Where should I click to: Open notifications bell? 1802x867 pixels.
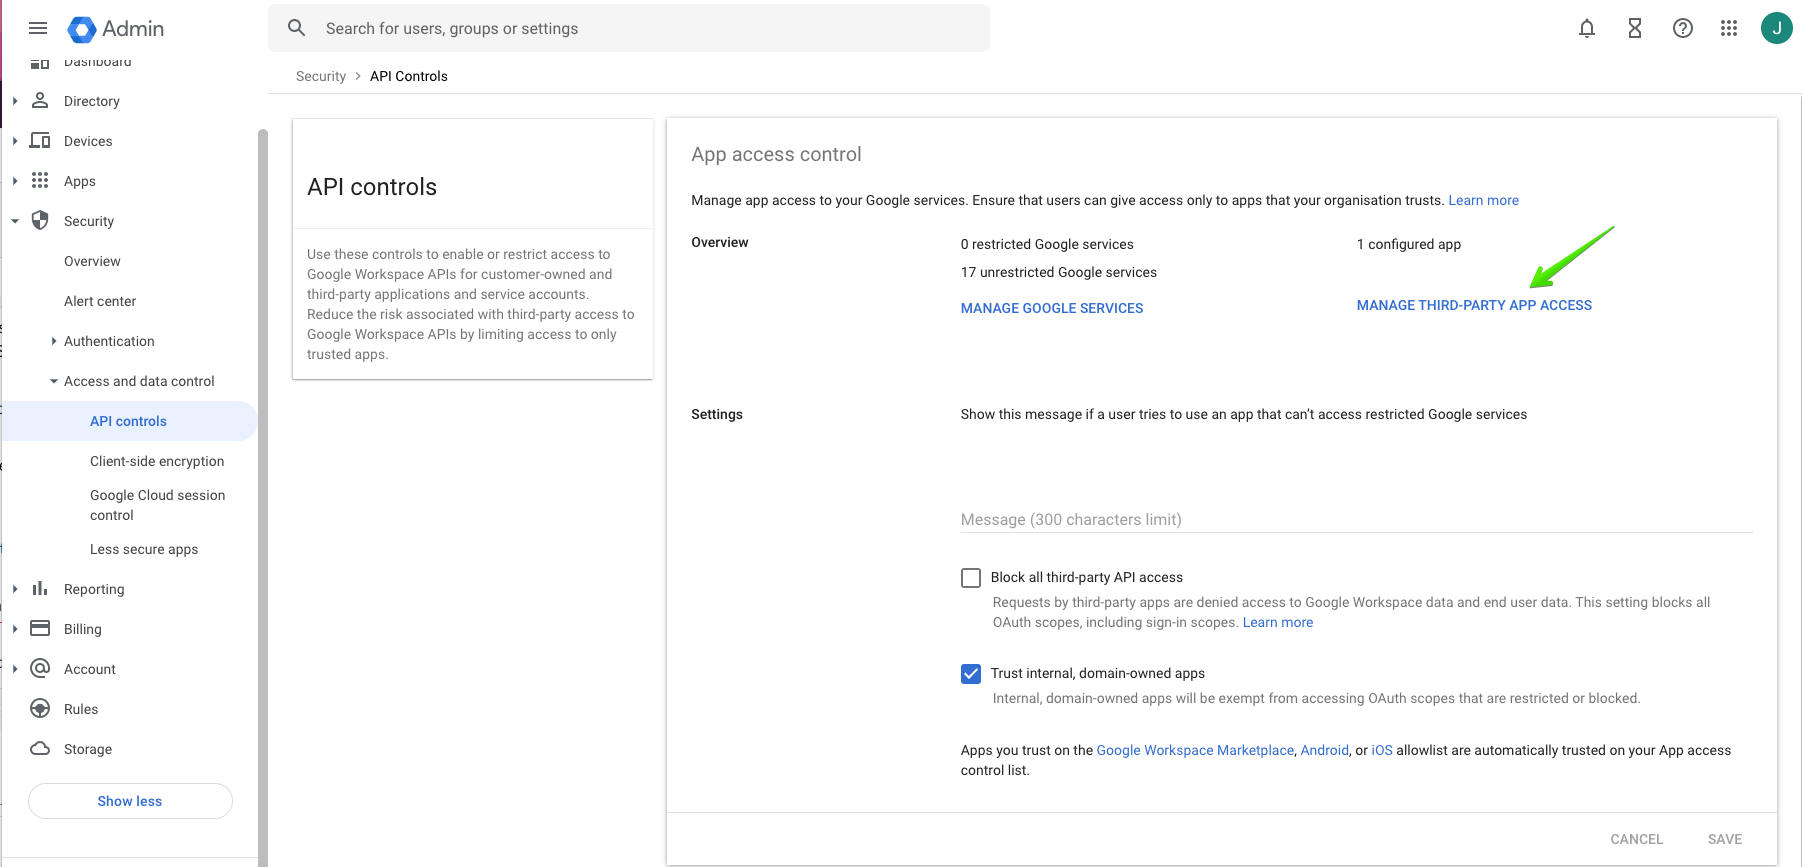[x=1586, y=28]
